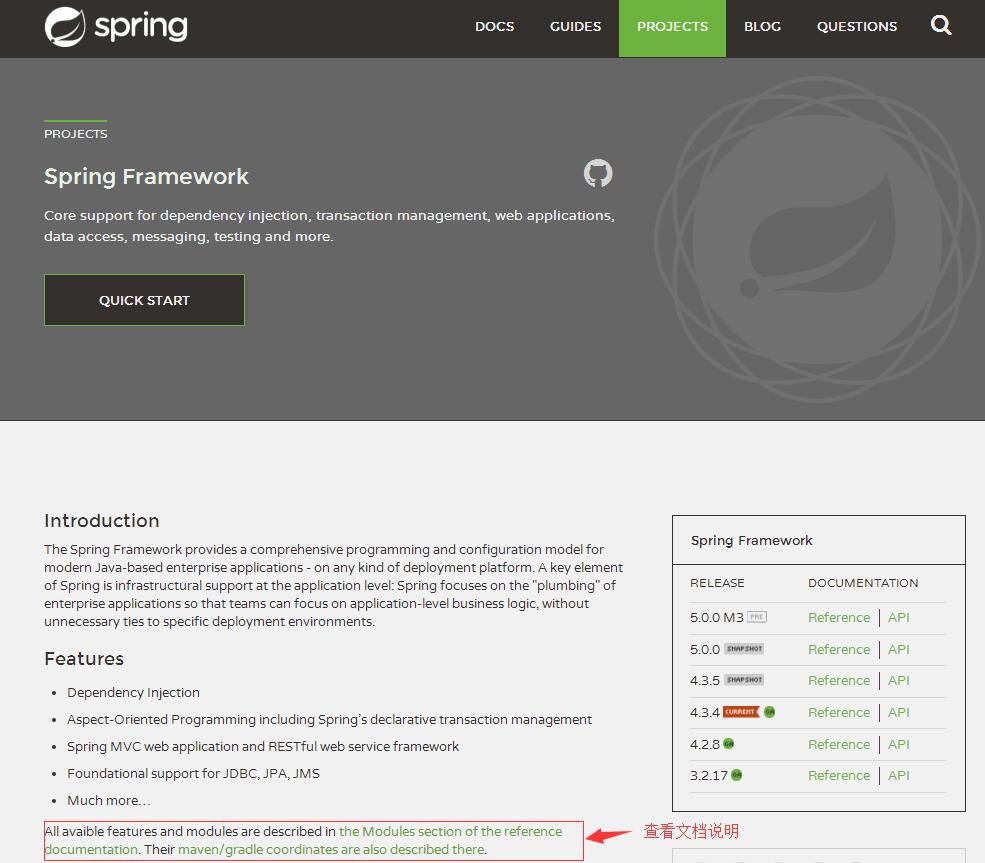Click the 5.0.0 M3 version label
985x863 pixels.
pyautogui.click(x=717, y=617)
